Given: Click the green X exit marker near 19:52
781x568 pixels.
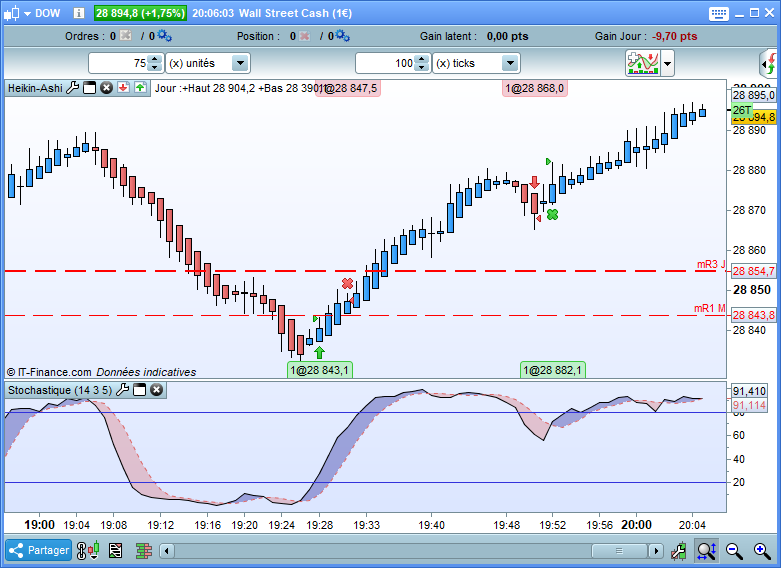Looking at the screenshot, I should 552,215.
